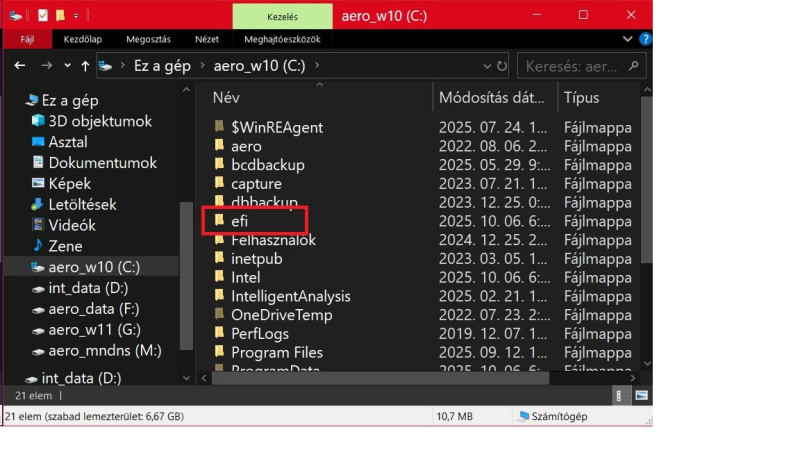
Task: Click the navigation pane scroll up arrow
Action: point(186,90)
